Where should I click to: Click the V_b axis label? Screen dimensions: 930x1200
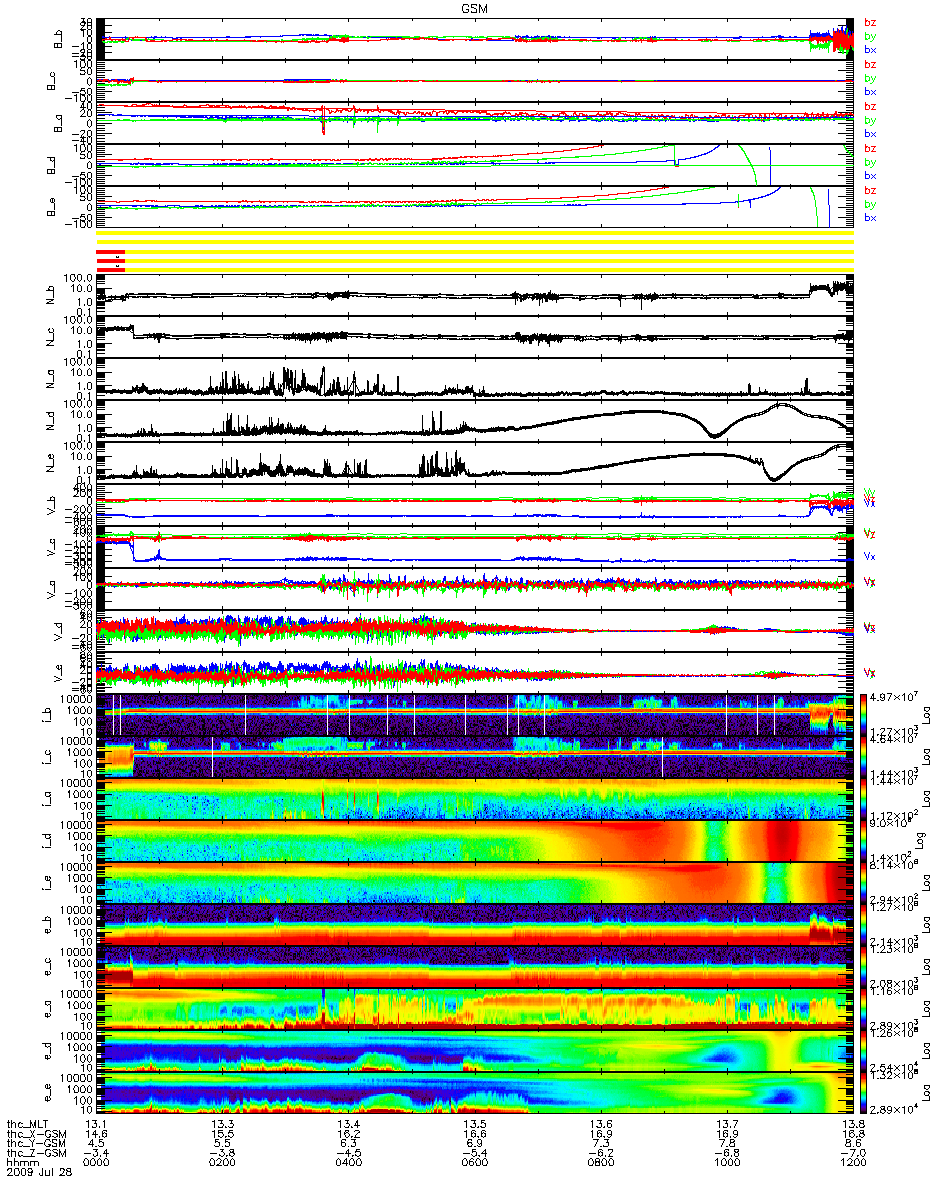51,506
